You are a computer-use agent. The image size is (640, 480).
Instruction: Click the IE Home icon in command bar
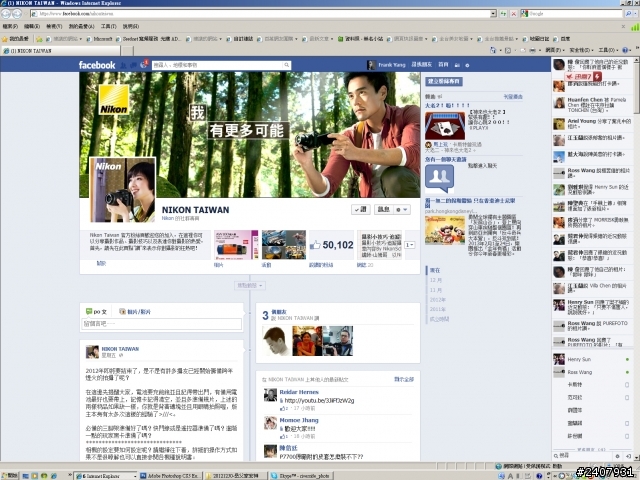click(x=493, y=50)
